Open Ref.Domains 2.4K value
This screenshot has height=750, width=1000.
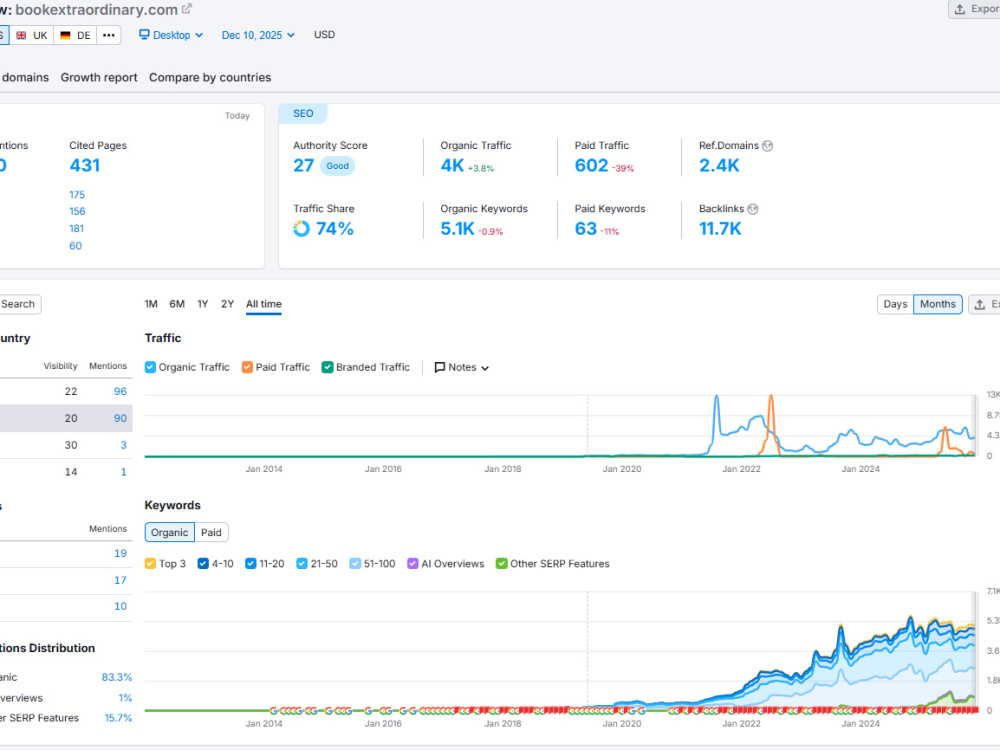click(x=719, y=166)
